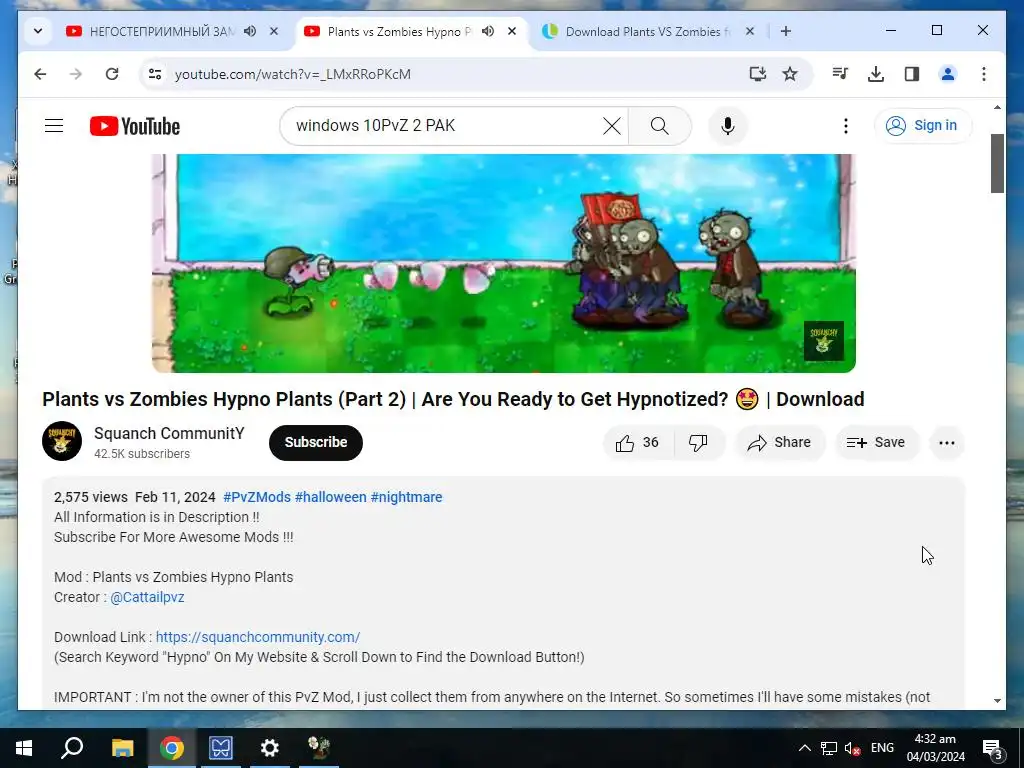Reload the current YouTube page
Screen dimensions: 1024x768
coord(112,74)
